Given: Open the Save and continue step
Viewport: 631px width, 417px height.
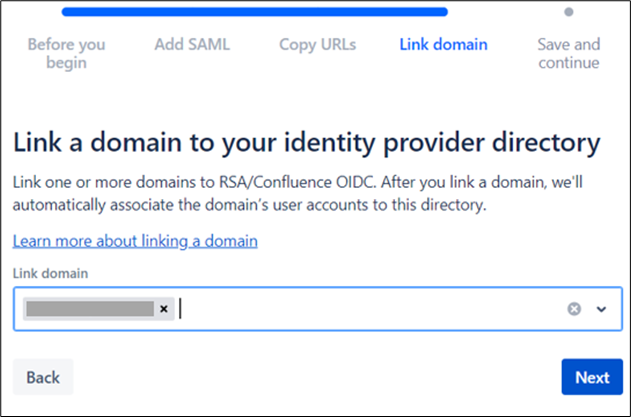Looking at the screenshot, I should (x=568, y=54).
